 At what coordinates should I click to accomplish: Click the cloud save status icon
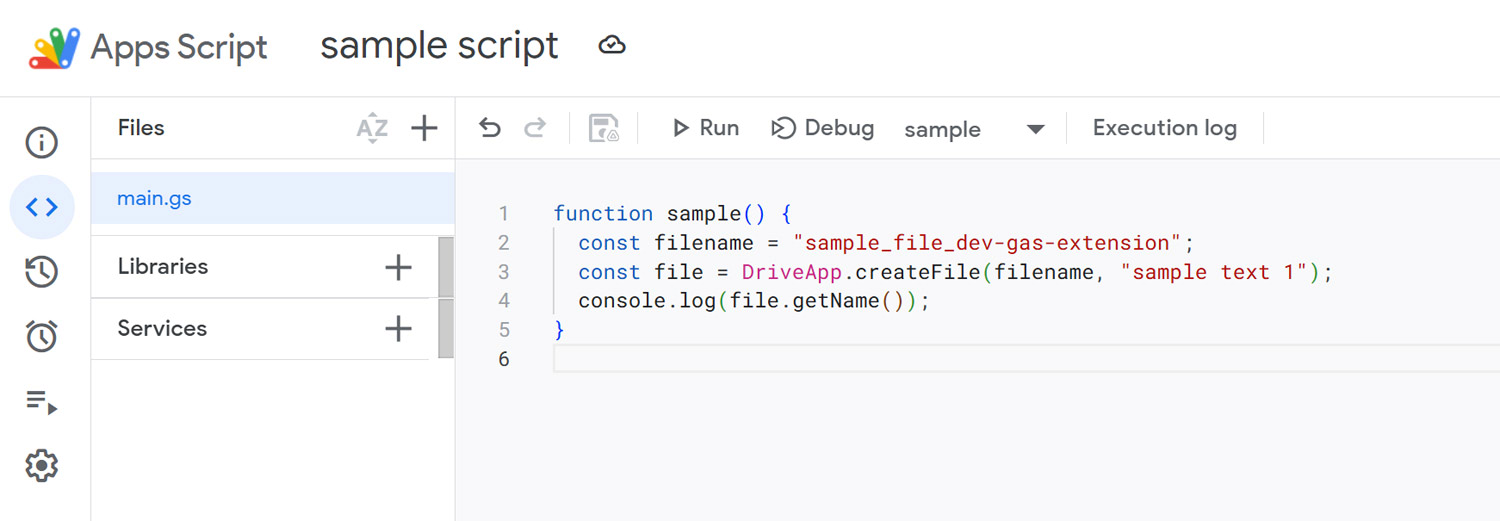[x=612, y=46]
